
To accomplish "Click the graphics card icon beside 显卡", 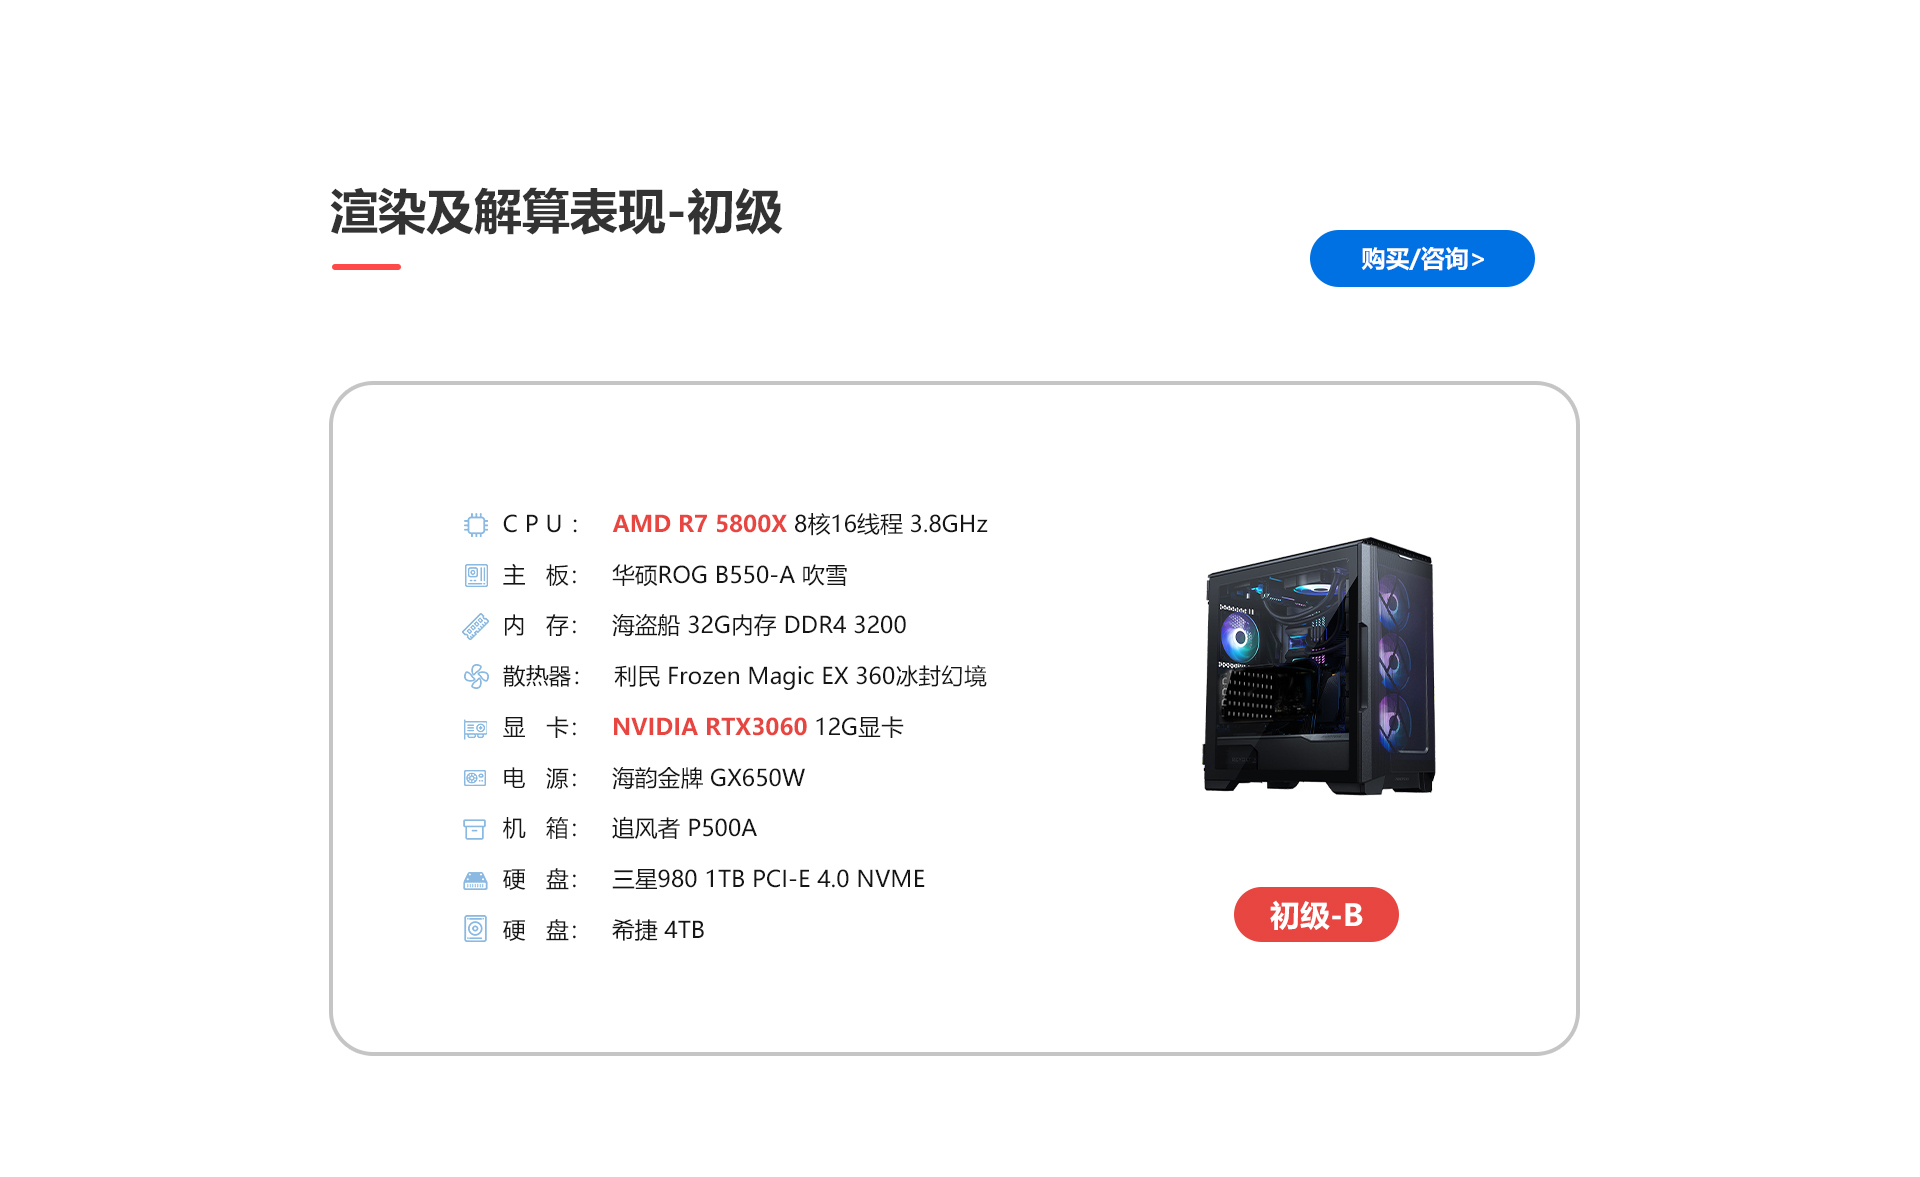I will [476, 729].
